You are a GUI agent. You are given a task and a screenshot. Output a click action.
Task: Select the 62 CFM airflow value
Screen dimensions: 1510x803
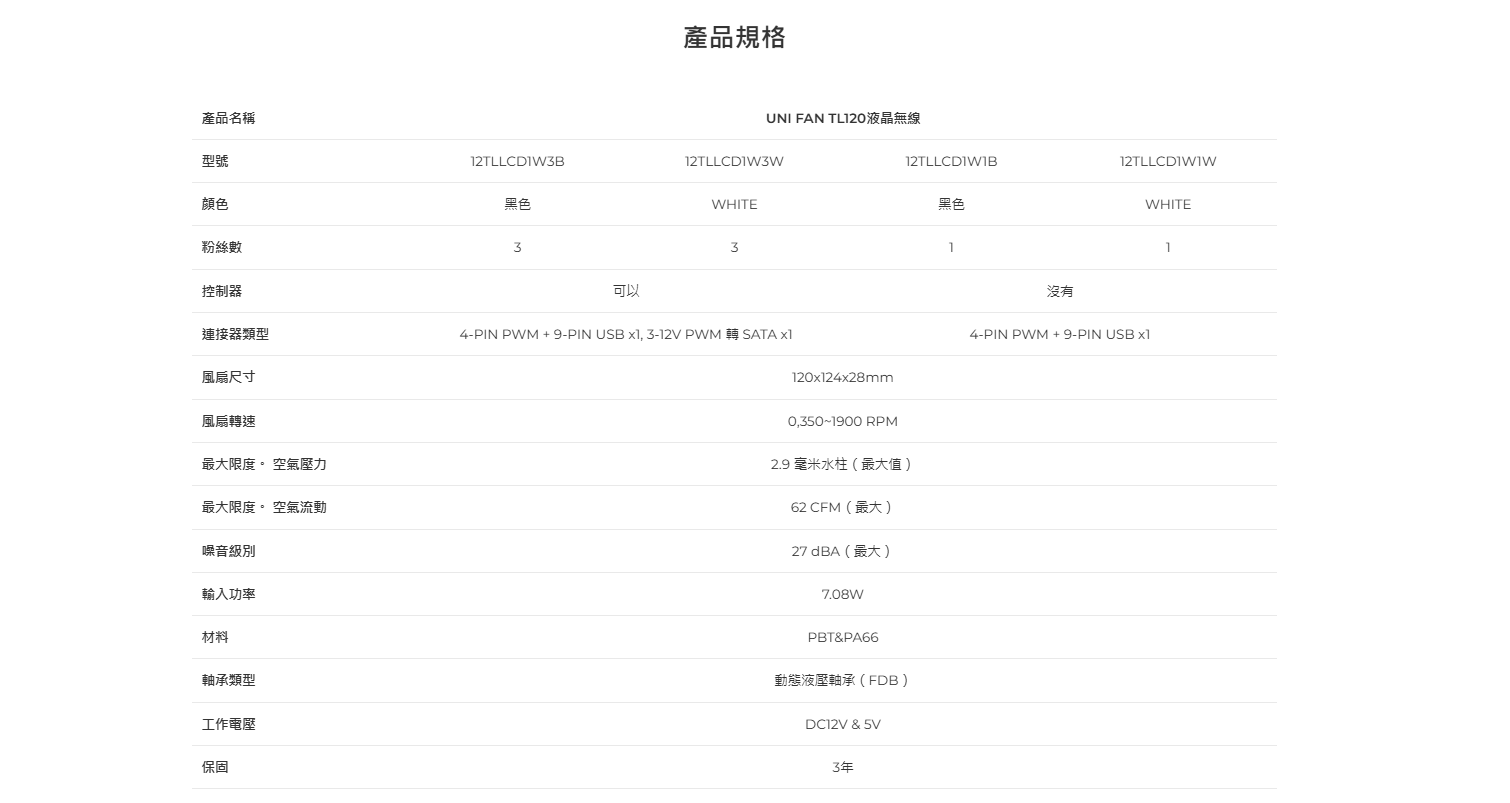pyautogui.click(x=842, y=507)
